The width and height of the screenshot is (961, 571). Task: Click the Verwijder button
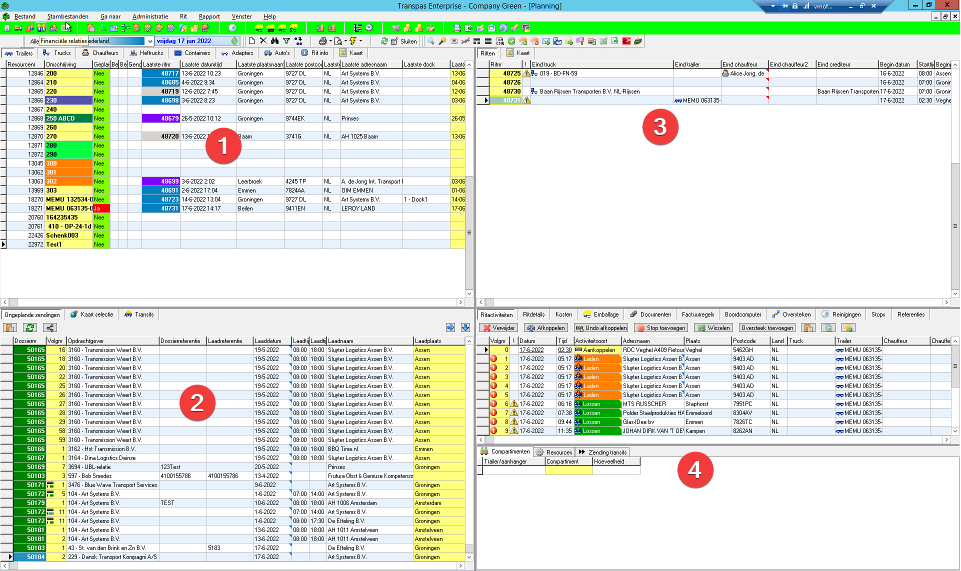[498, 328]
